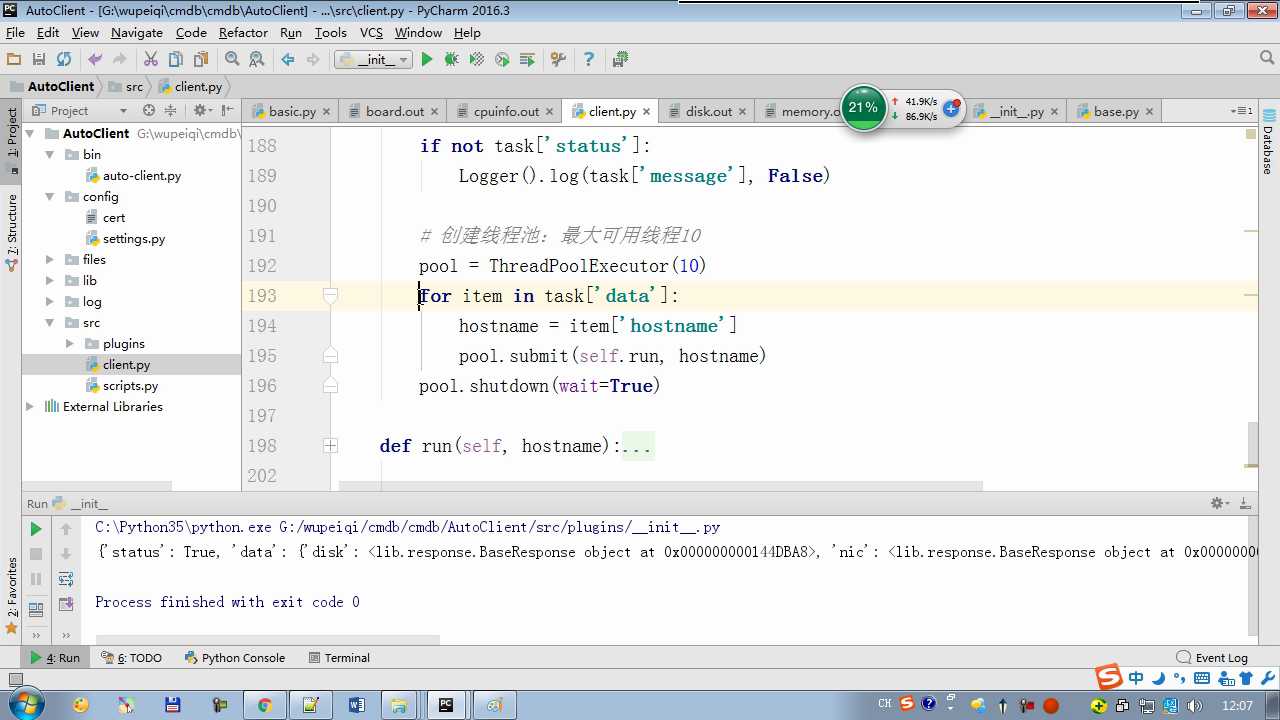The height and width of the screenshot is (720, 1280).
Task: Select settings.py in project tree
Action: pyautogui.click(x=134, y=238)
